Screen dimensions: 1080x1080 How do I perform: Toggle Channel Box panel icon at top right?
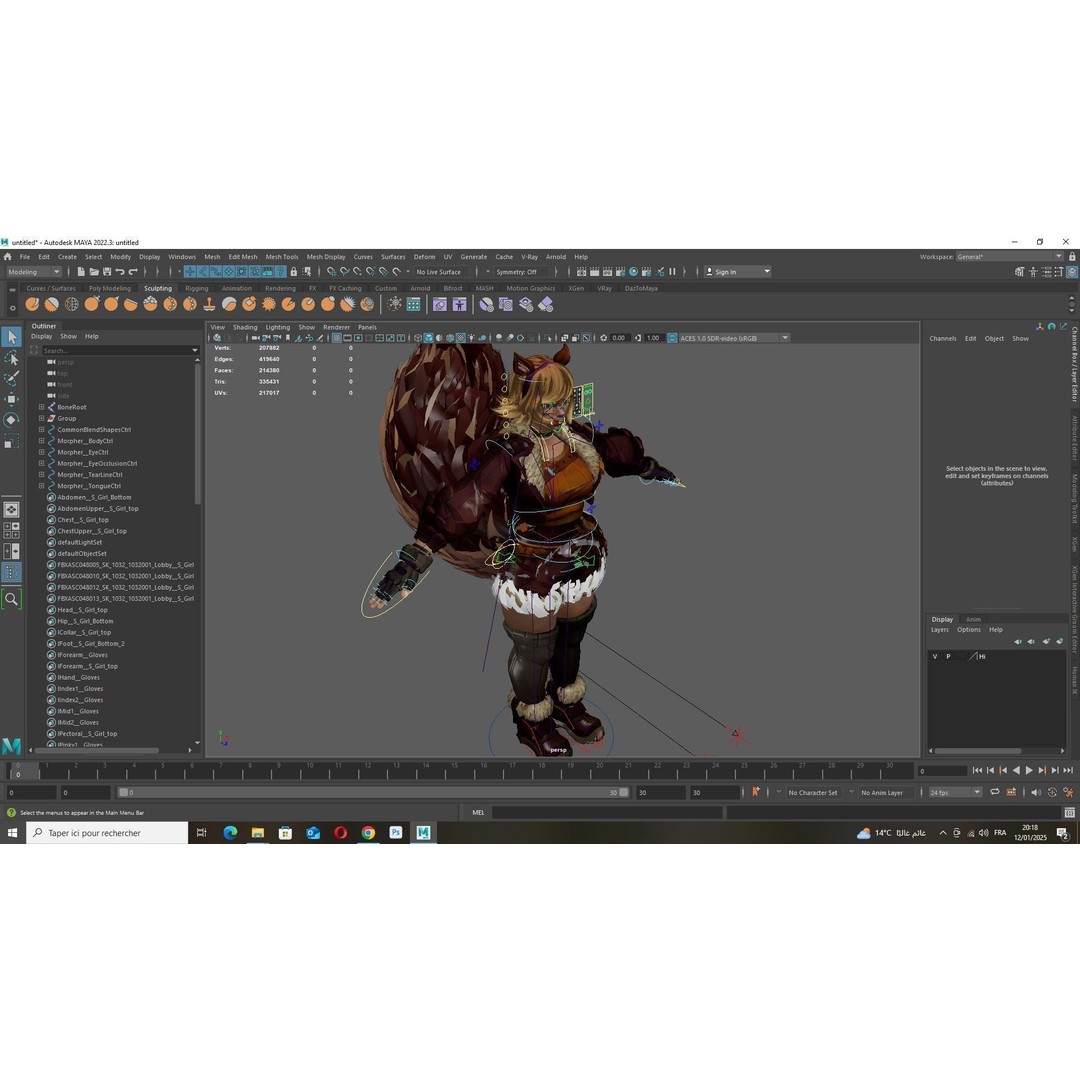pos(1072,272)
